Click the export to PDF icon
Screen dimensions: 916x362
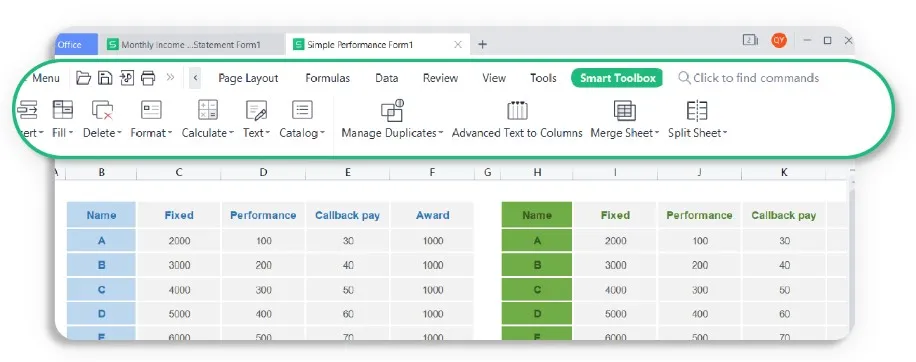127,78
